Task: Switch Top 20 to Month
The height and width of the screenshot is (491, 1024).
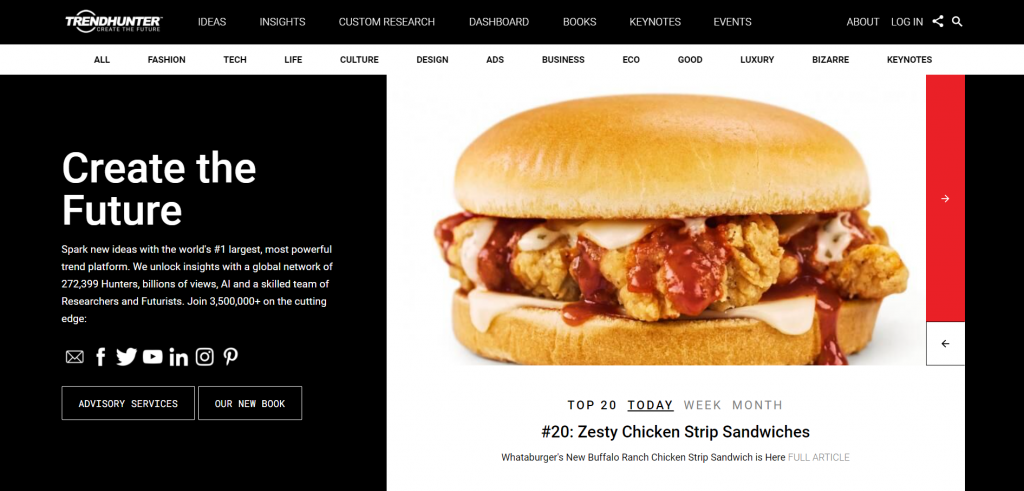Action: tap(758, 405)
